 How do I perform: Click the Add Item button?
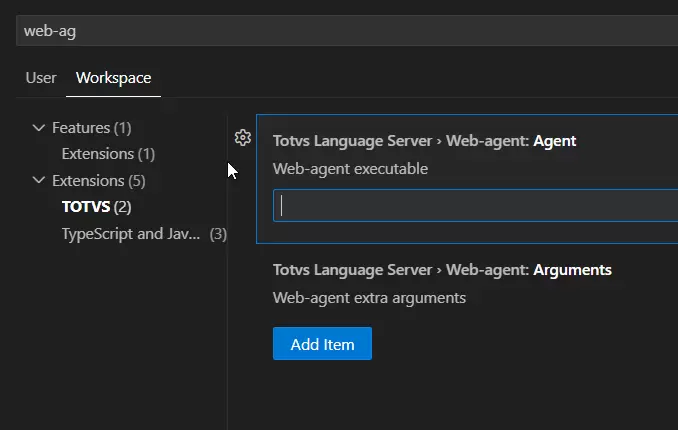click(x=322, y=344)
